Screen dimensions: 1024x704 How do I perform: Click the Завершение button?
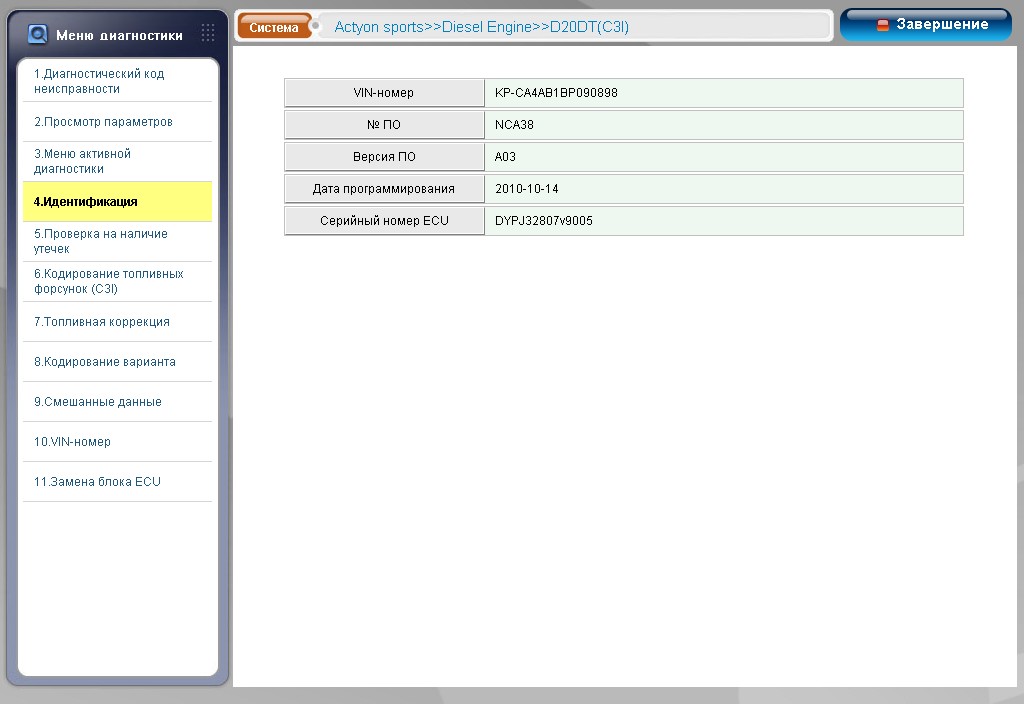click(x=925, y=25)
